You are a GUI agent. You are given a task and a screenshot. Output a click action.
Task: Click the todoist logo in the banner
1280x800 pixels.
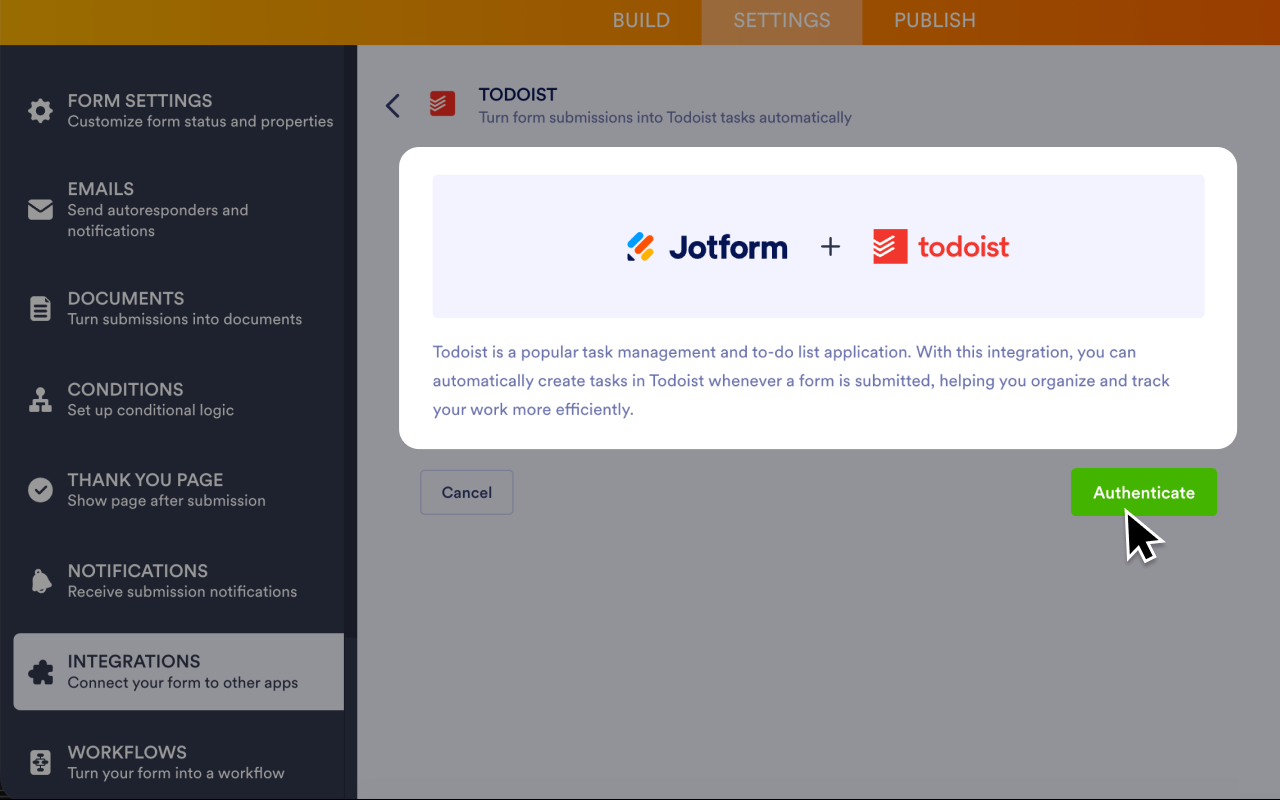pyautogui.click(x=940, y=246)
